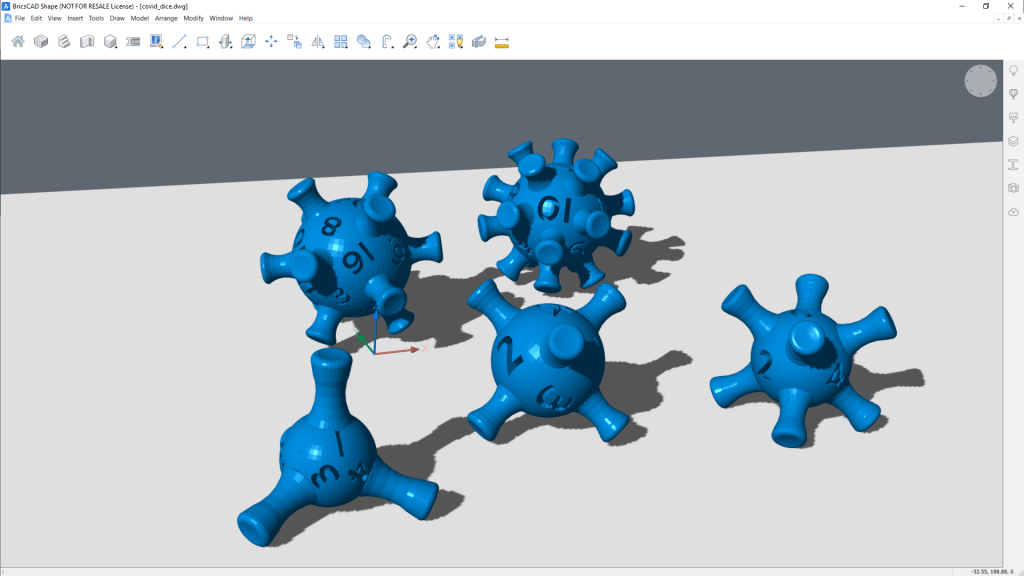Activate the Draw Line tool

coord(180,41)
